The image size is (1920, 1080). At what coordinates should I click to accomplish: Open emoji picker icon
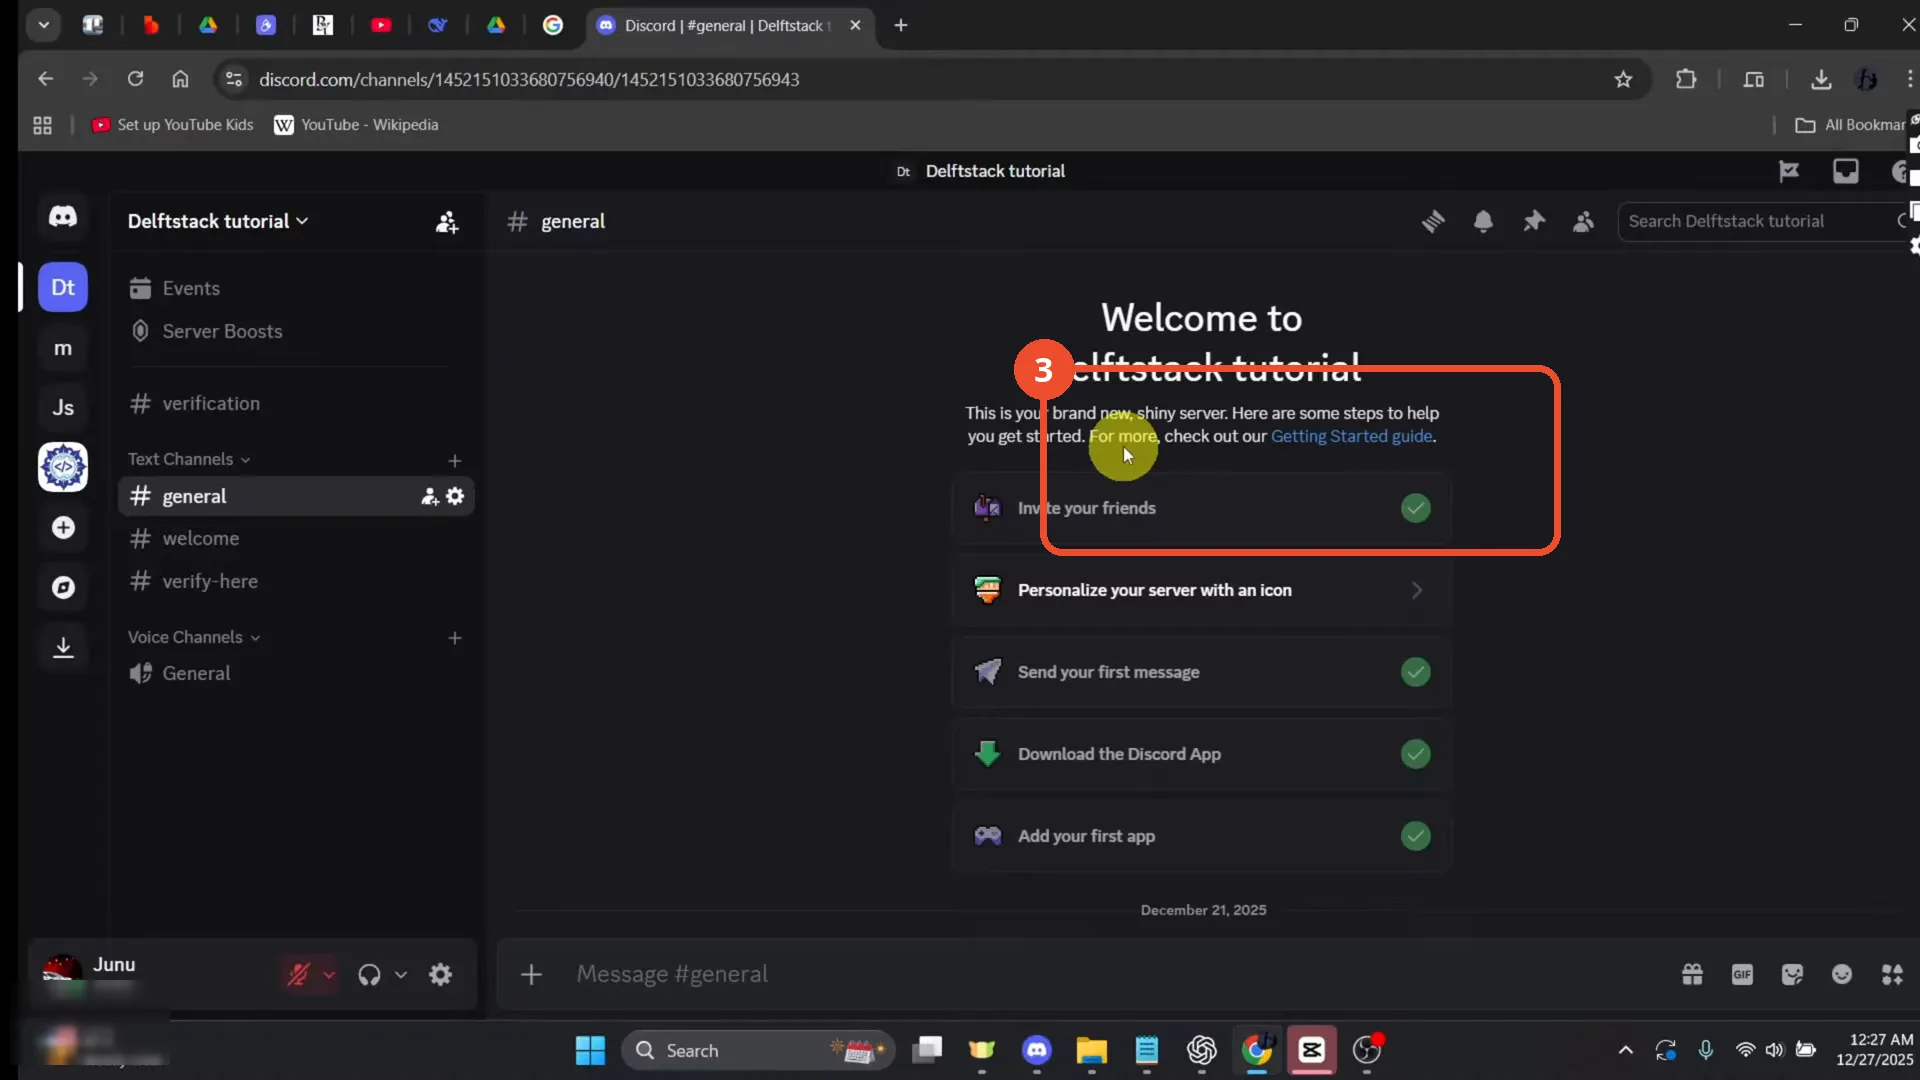[1842, 974]
